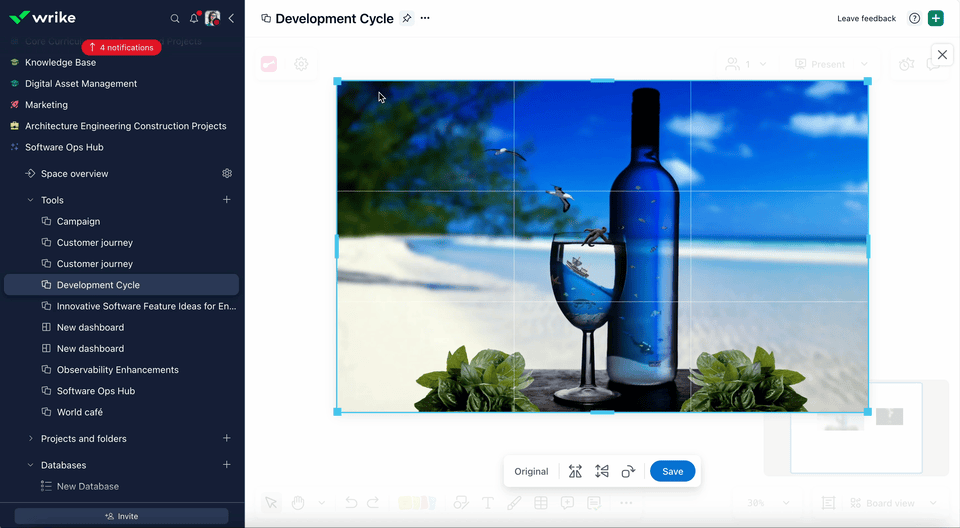
Task: Select Development Cycle in the sidebar
Action: 121,285
